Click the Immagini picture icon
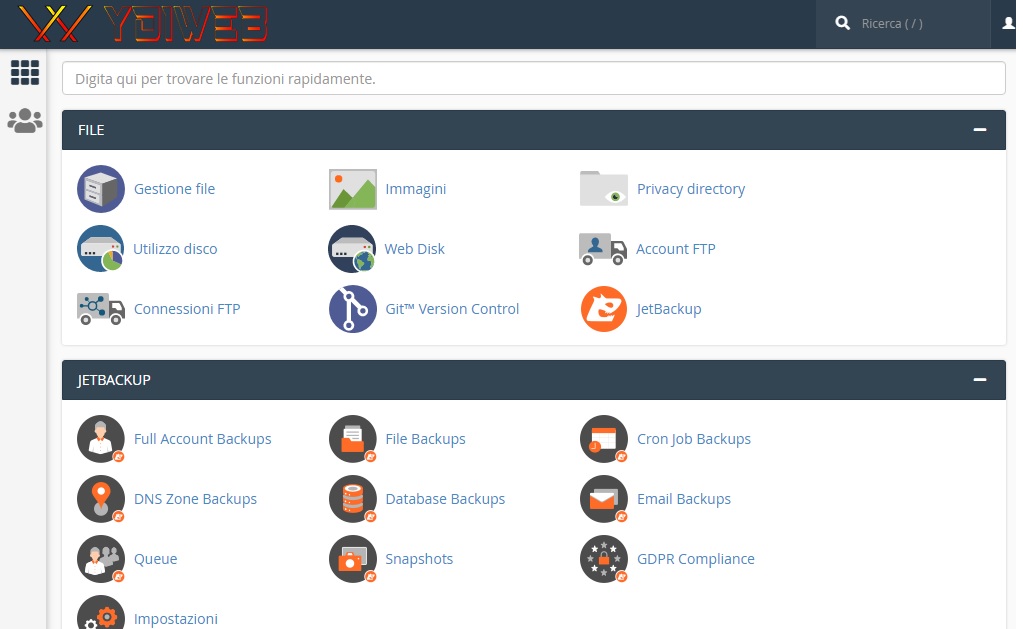 [353, 189]
